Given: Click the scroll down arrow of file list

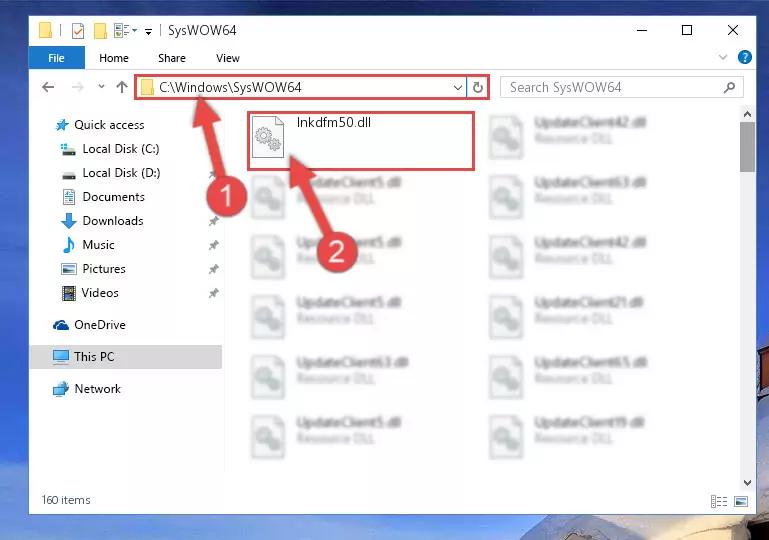Looking at the screenshot, I should (x=747, y=483).
